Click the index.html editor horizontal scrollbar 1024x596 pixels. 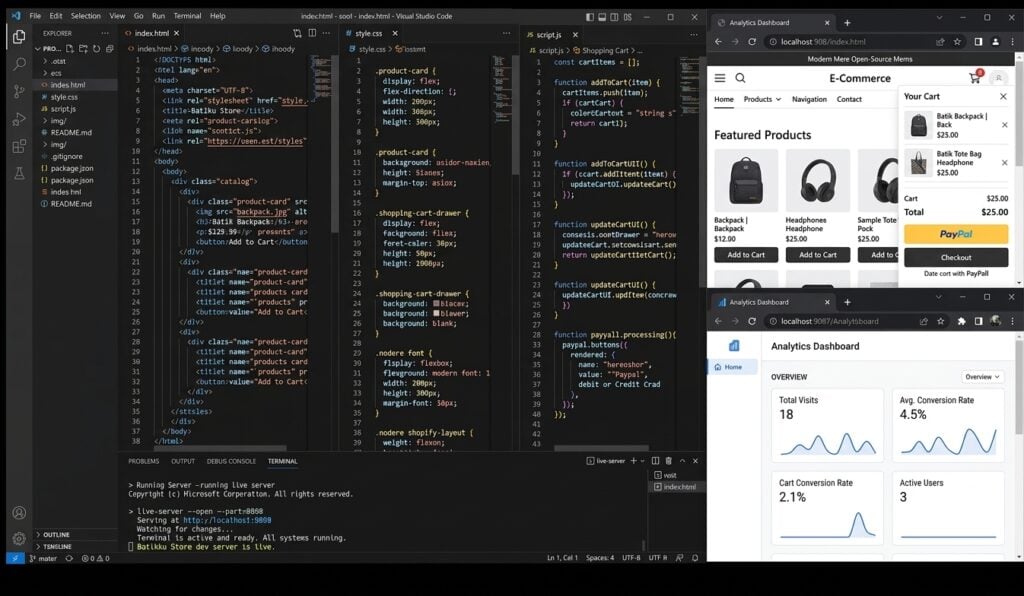(220, 448)
